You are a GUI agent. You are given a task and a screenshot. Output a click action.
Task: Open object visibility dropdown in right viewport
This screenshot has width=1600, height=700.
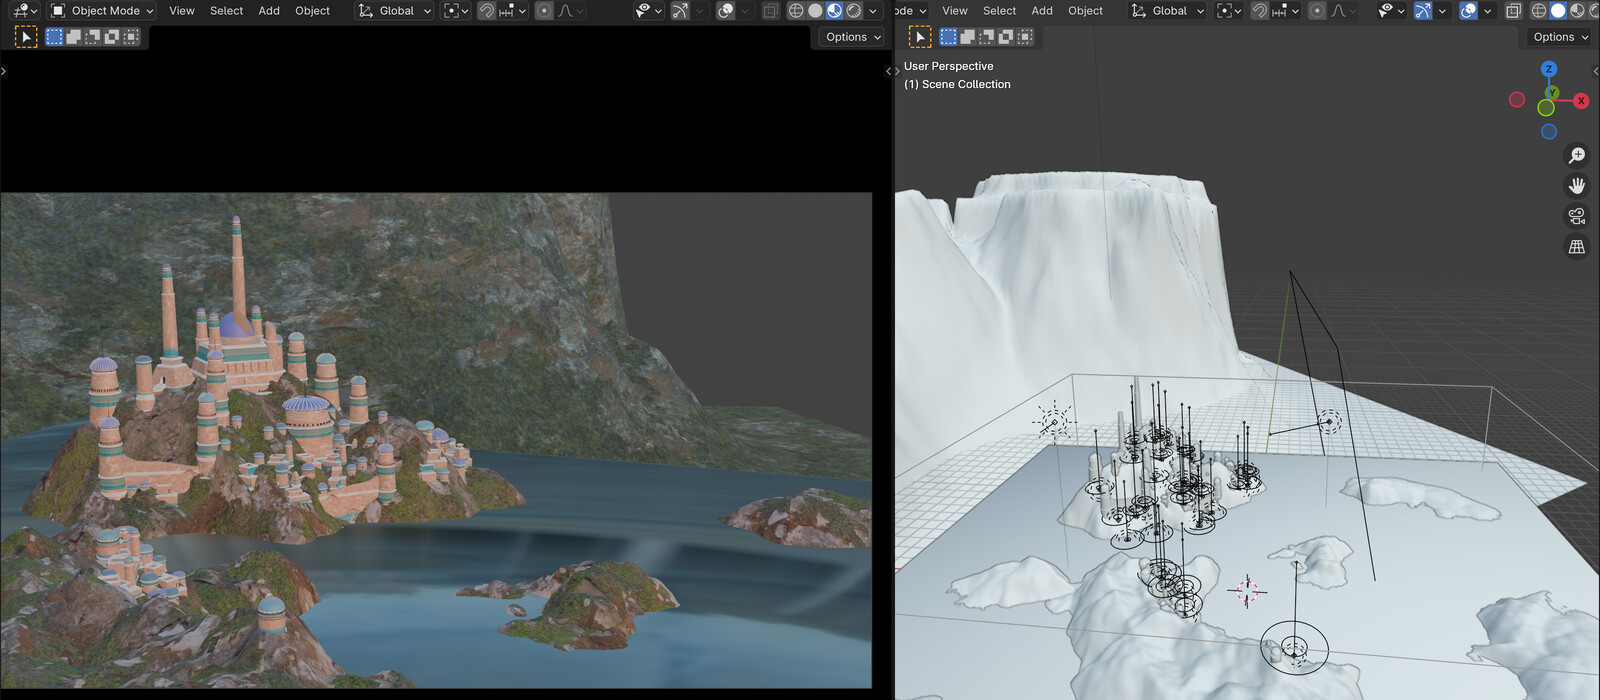click(x=1391, y=11)
